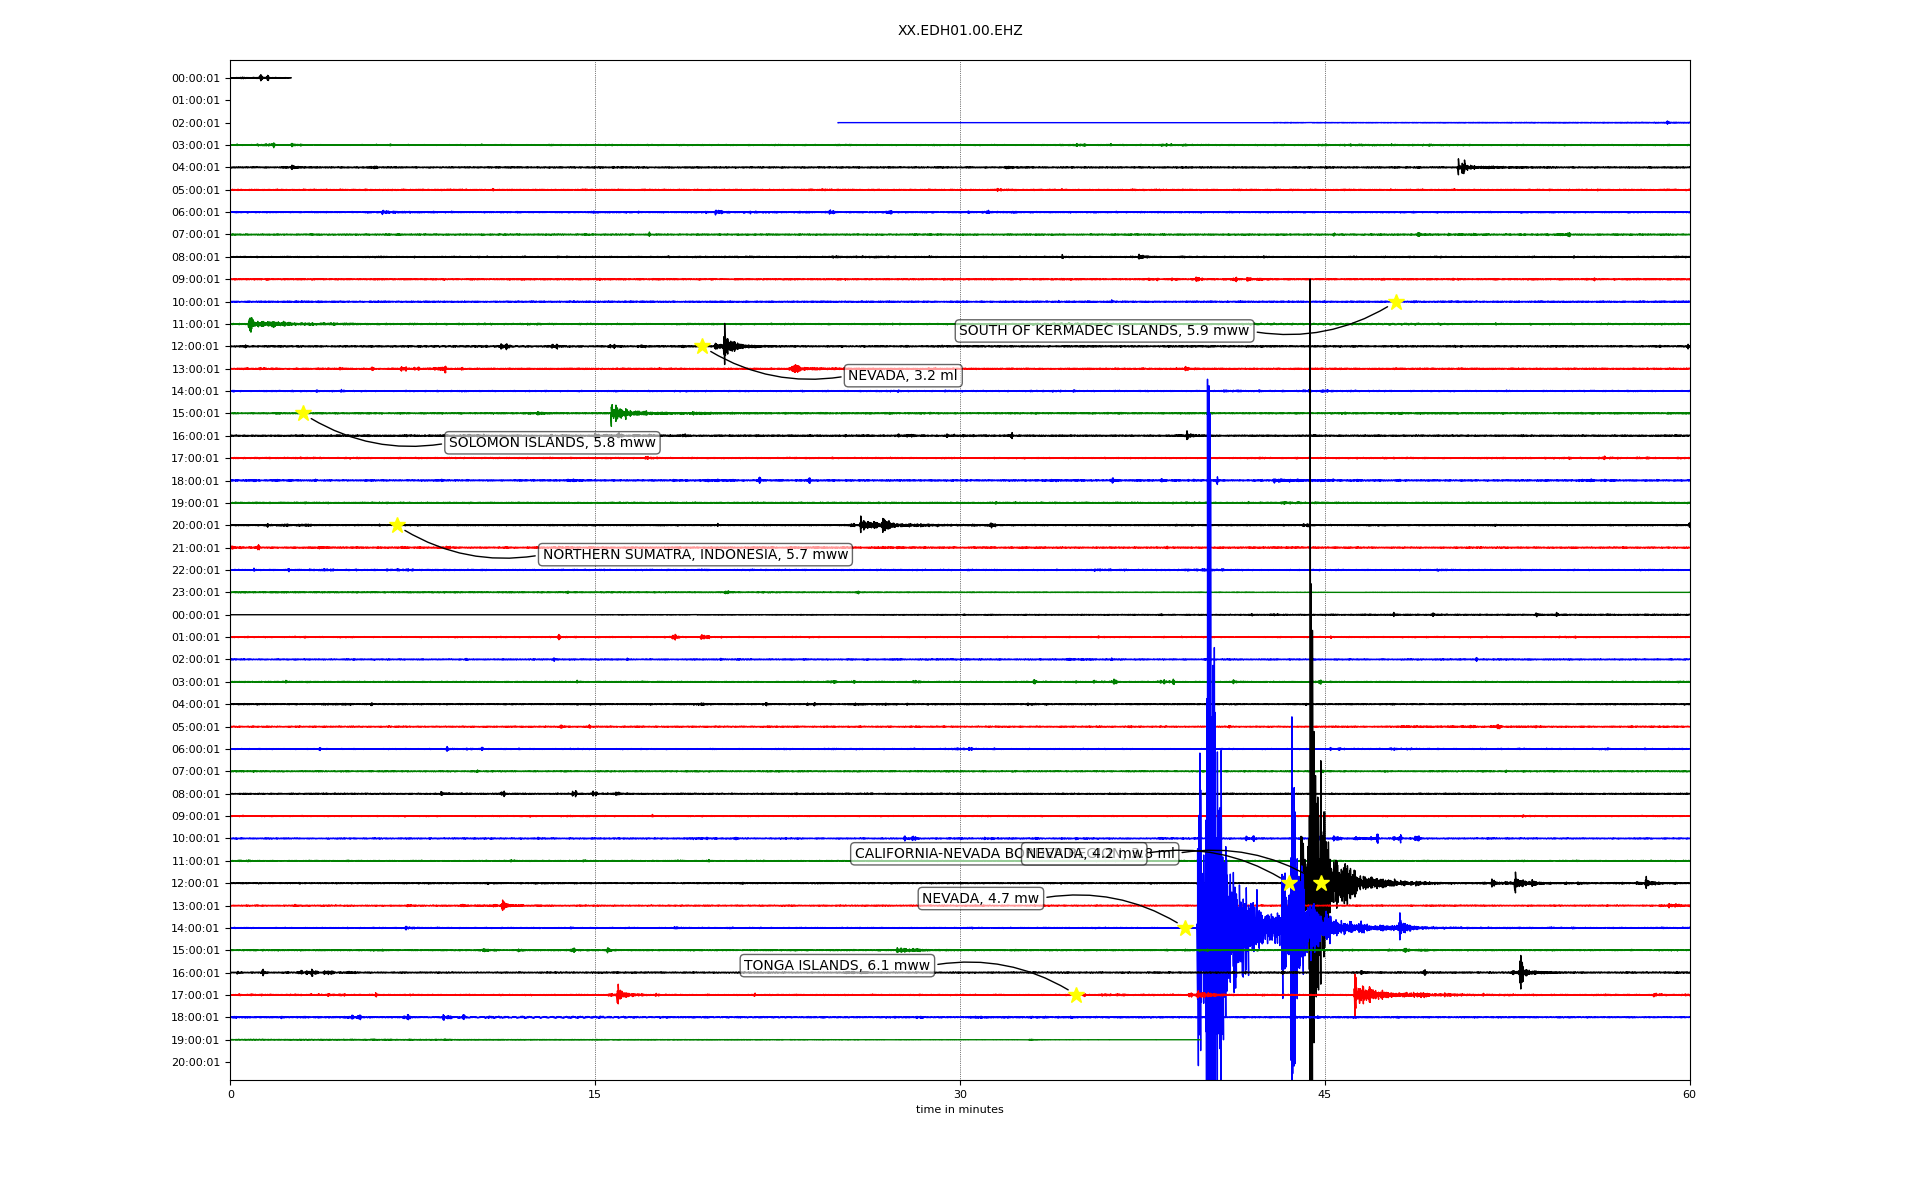Click the South of Kermadec Islands star marker

pyautogui.click(x=1396, y=302)
